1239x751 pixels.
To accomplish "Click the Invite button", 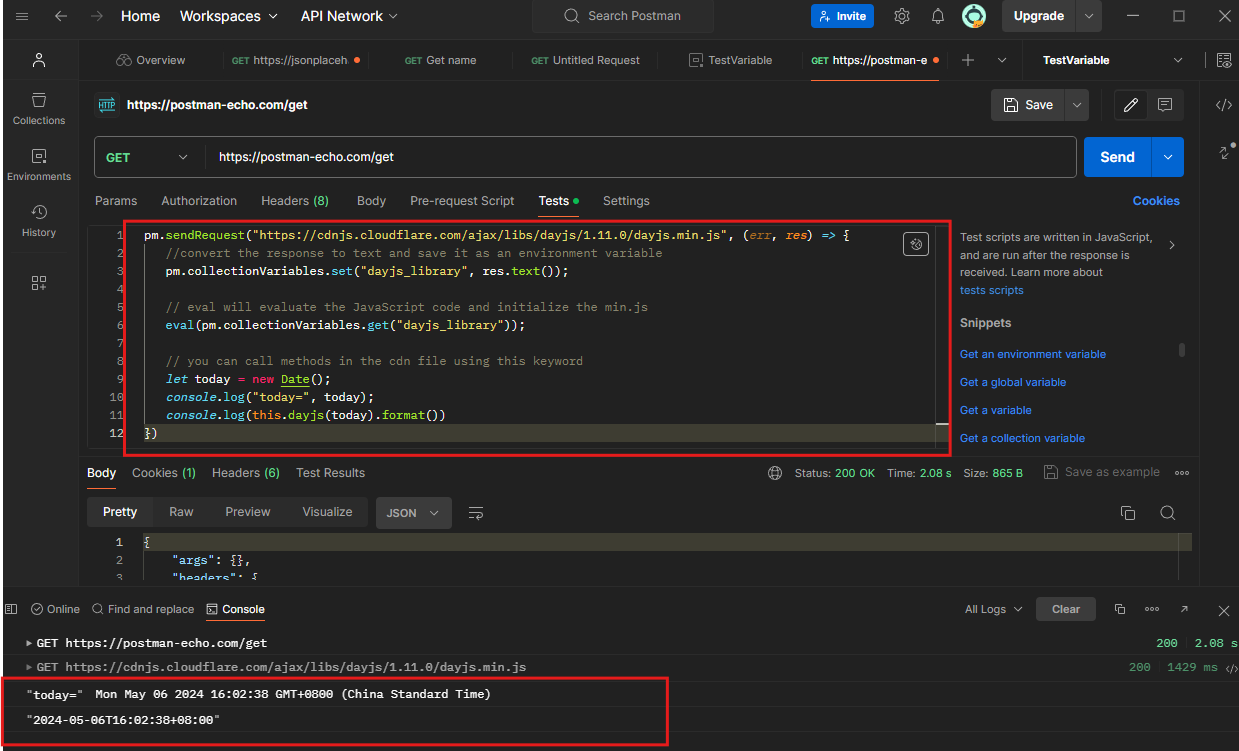I will click(x=842, y=16).
